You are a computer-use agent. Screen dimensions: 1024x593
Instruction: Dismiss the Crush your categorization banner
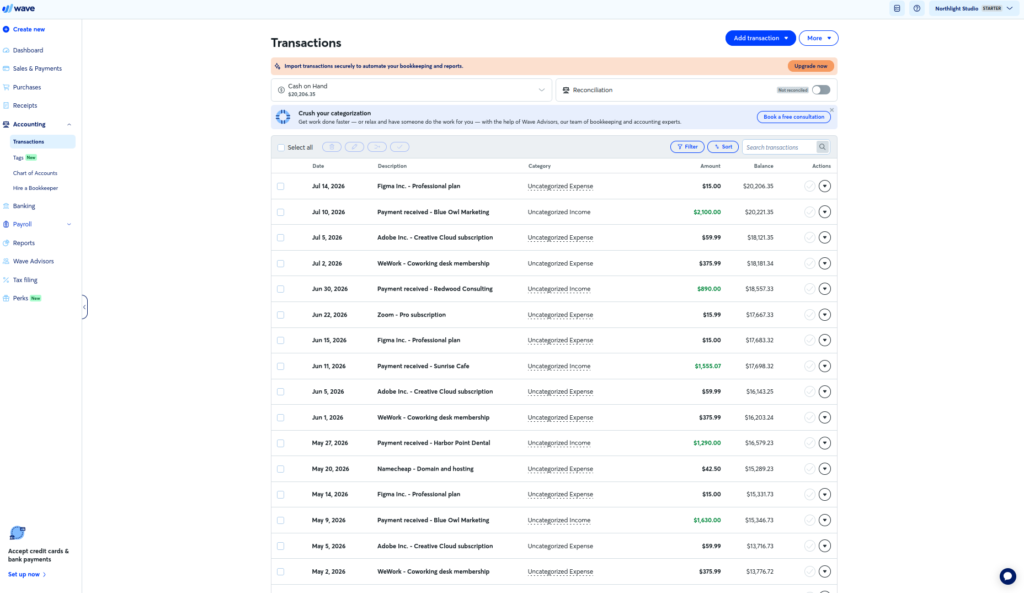pyautogui.click(x=832, y=110)
